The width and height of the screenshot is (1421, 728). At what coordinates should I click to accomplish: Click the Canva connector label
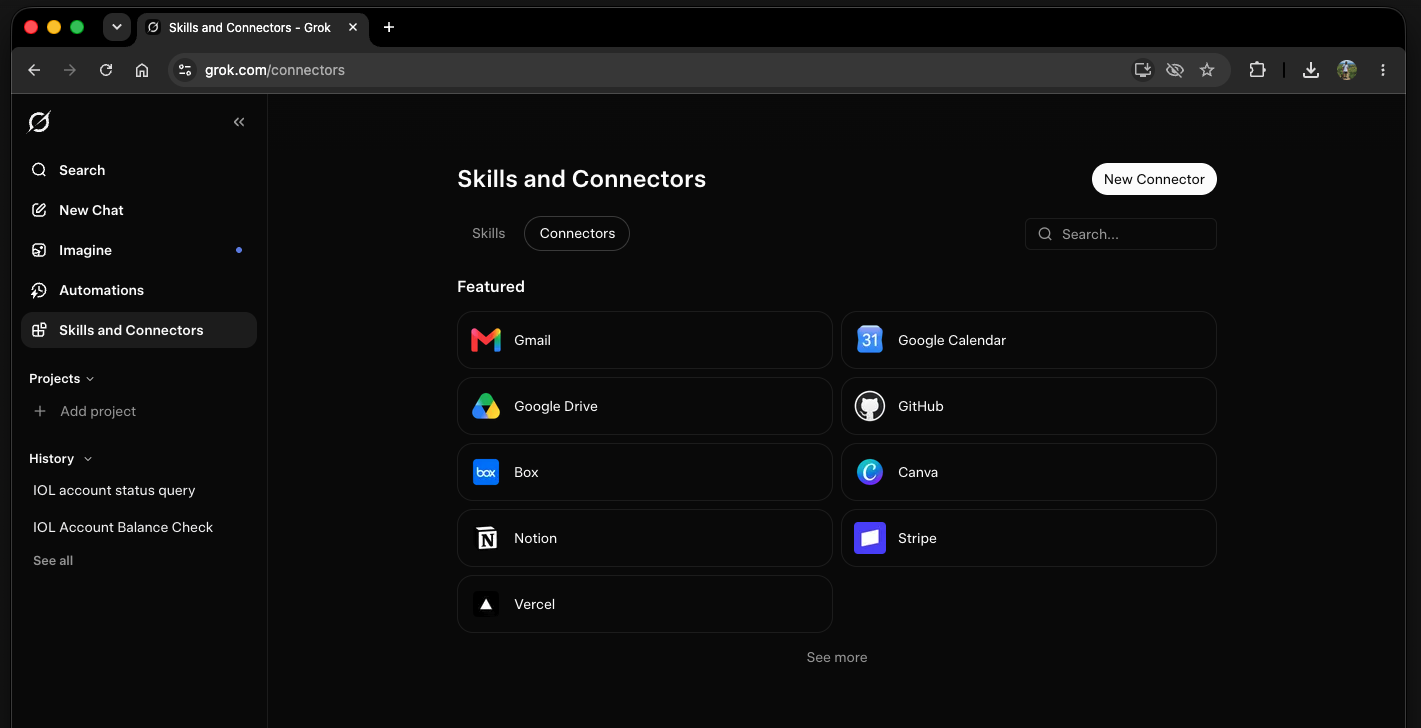[918, 472]
